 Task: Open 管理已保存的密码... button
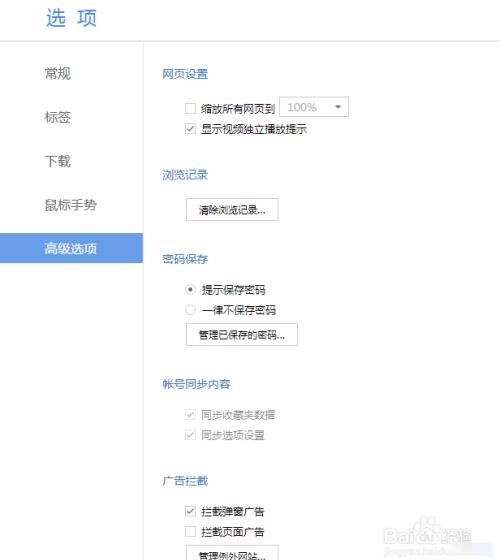click(x=241, y=334)
